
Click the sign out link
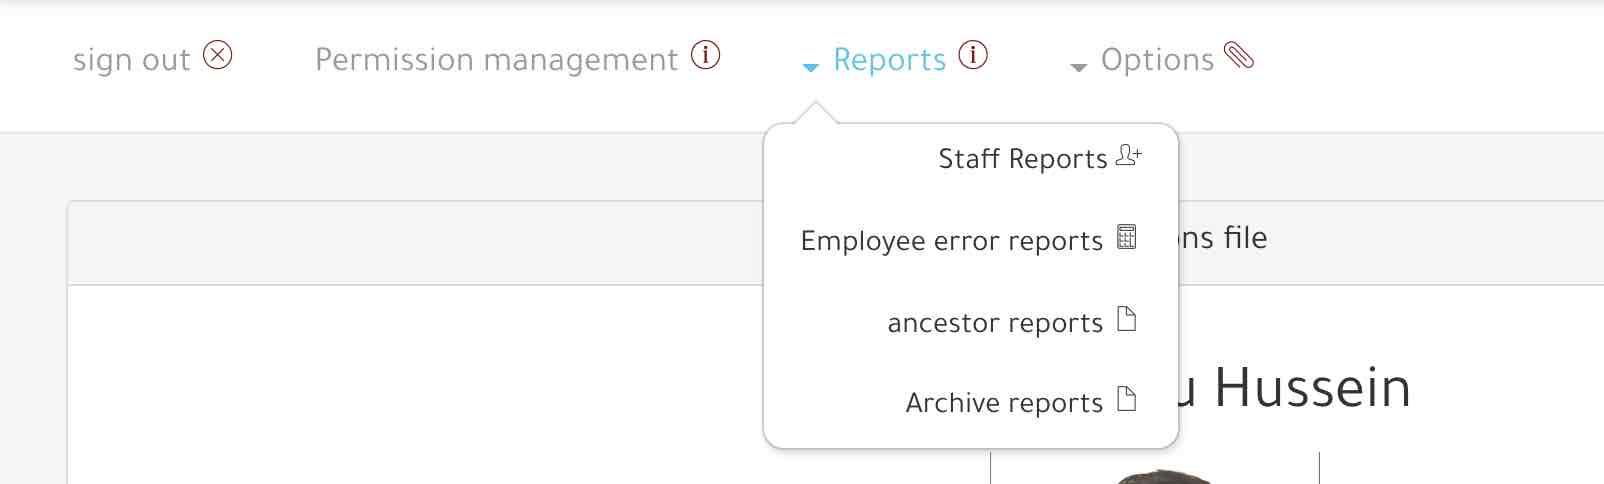click(131, 60)
